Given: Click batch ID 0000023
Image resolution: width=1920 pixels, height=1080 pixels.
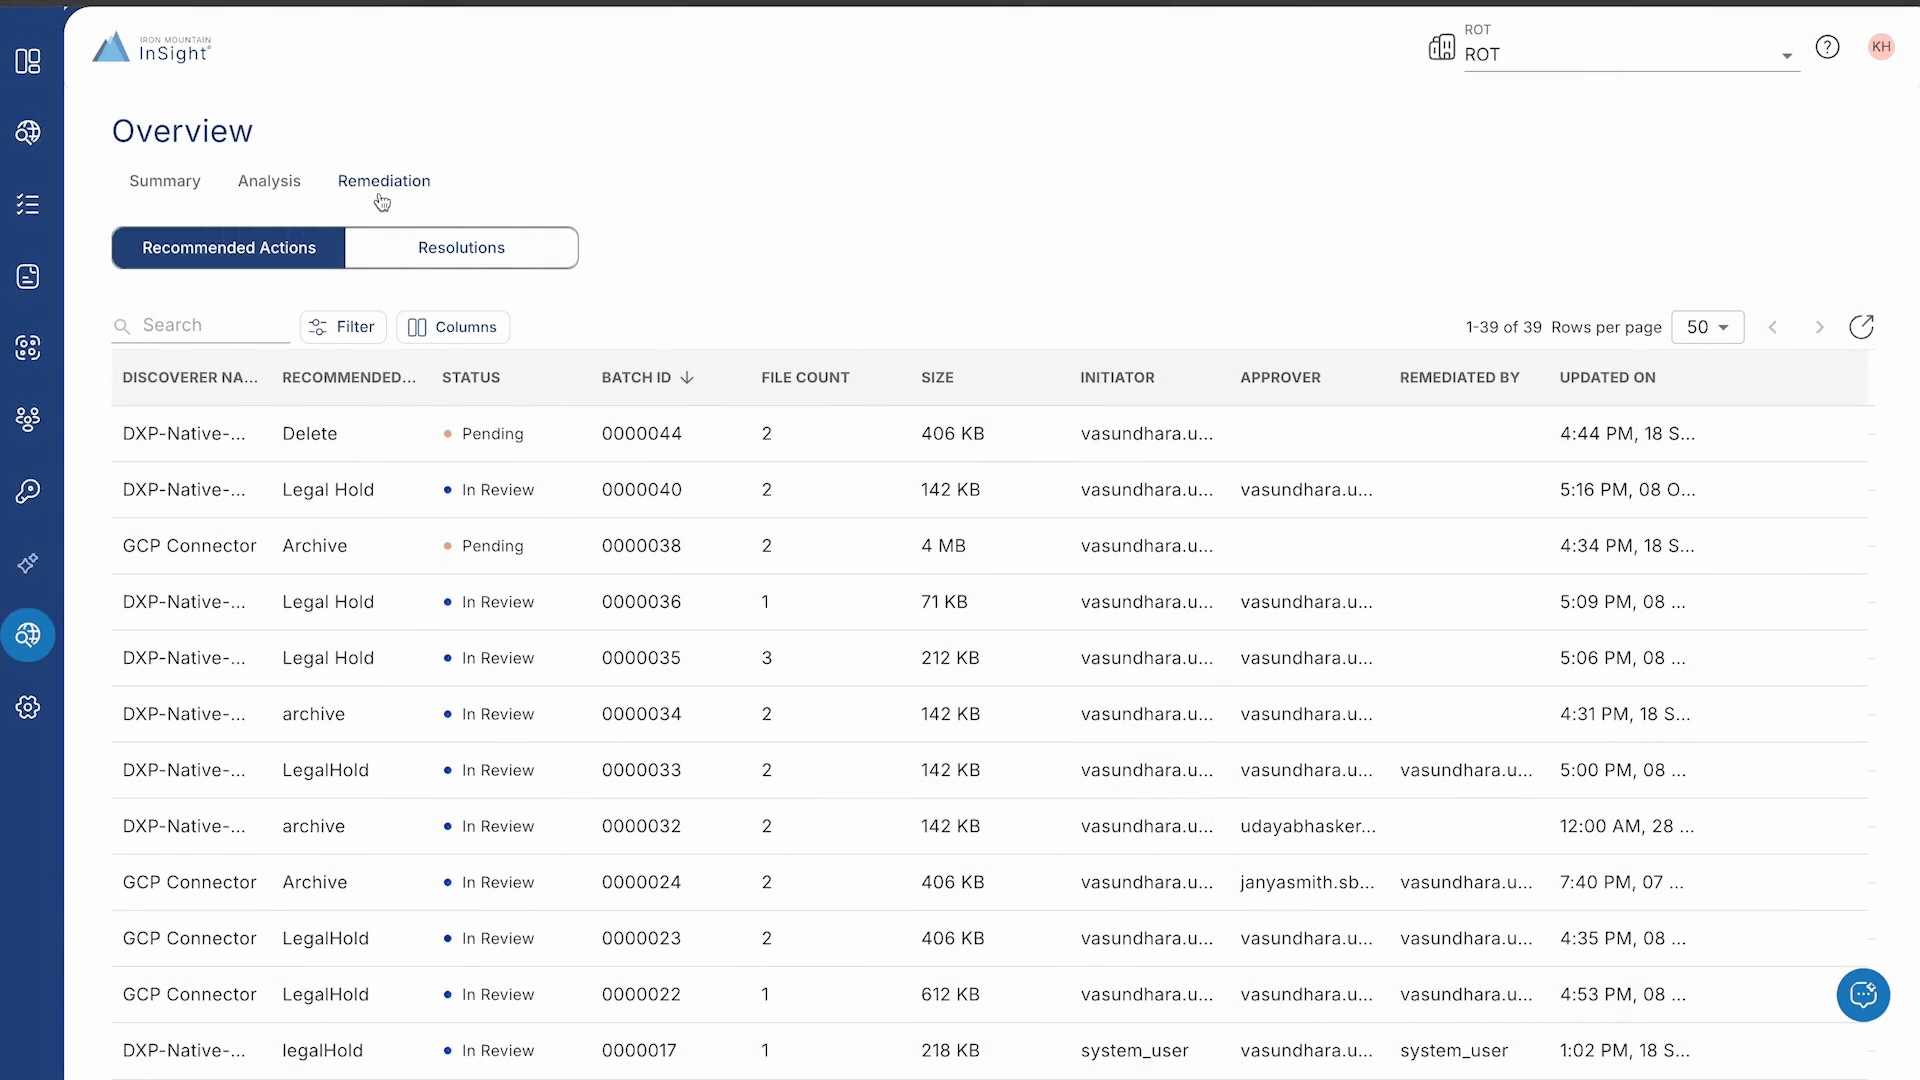Looking at the screenshot, I should coord(641,938).
